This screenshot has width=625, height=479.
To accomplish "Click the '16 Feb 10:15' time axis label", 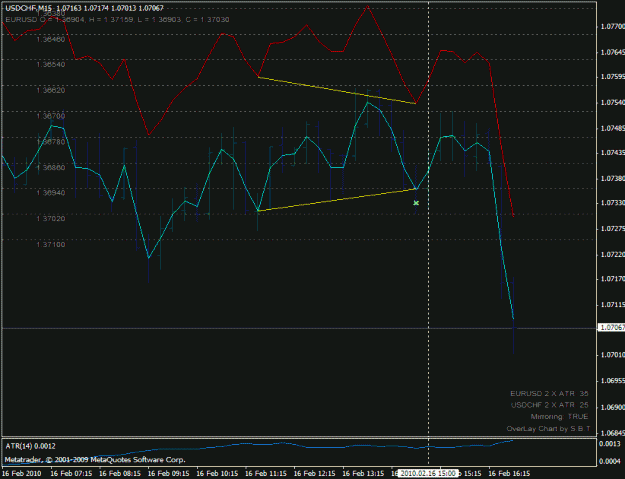I will tap(217, 473).
